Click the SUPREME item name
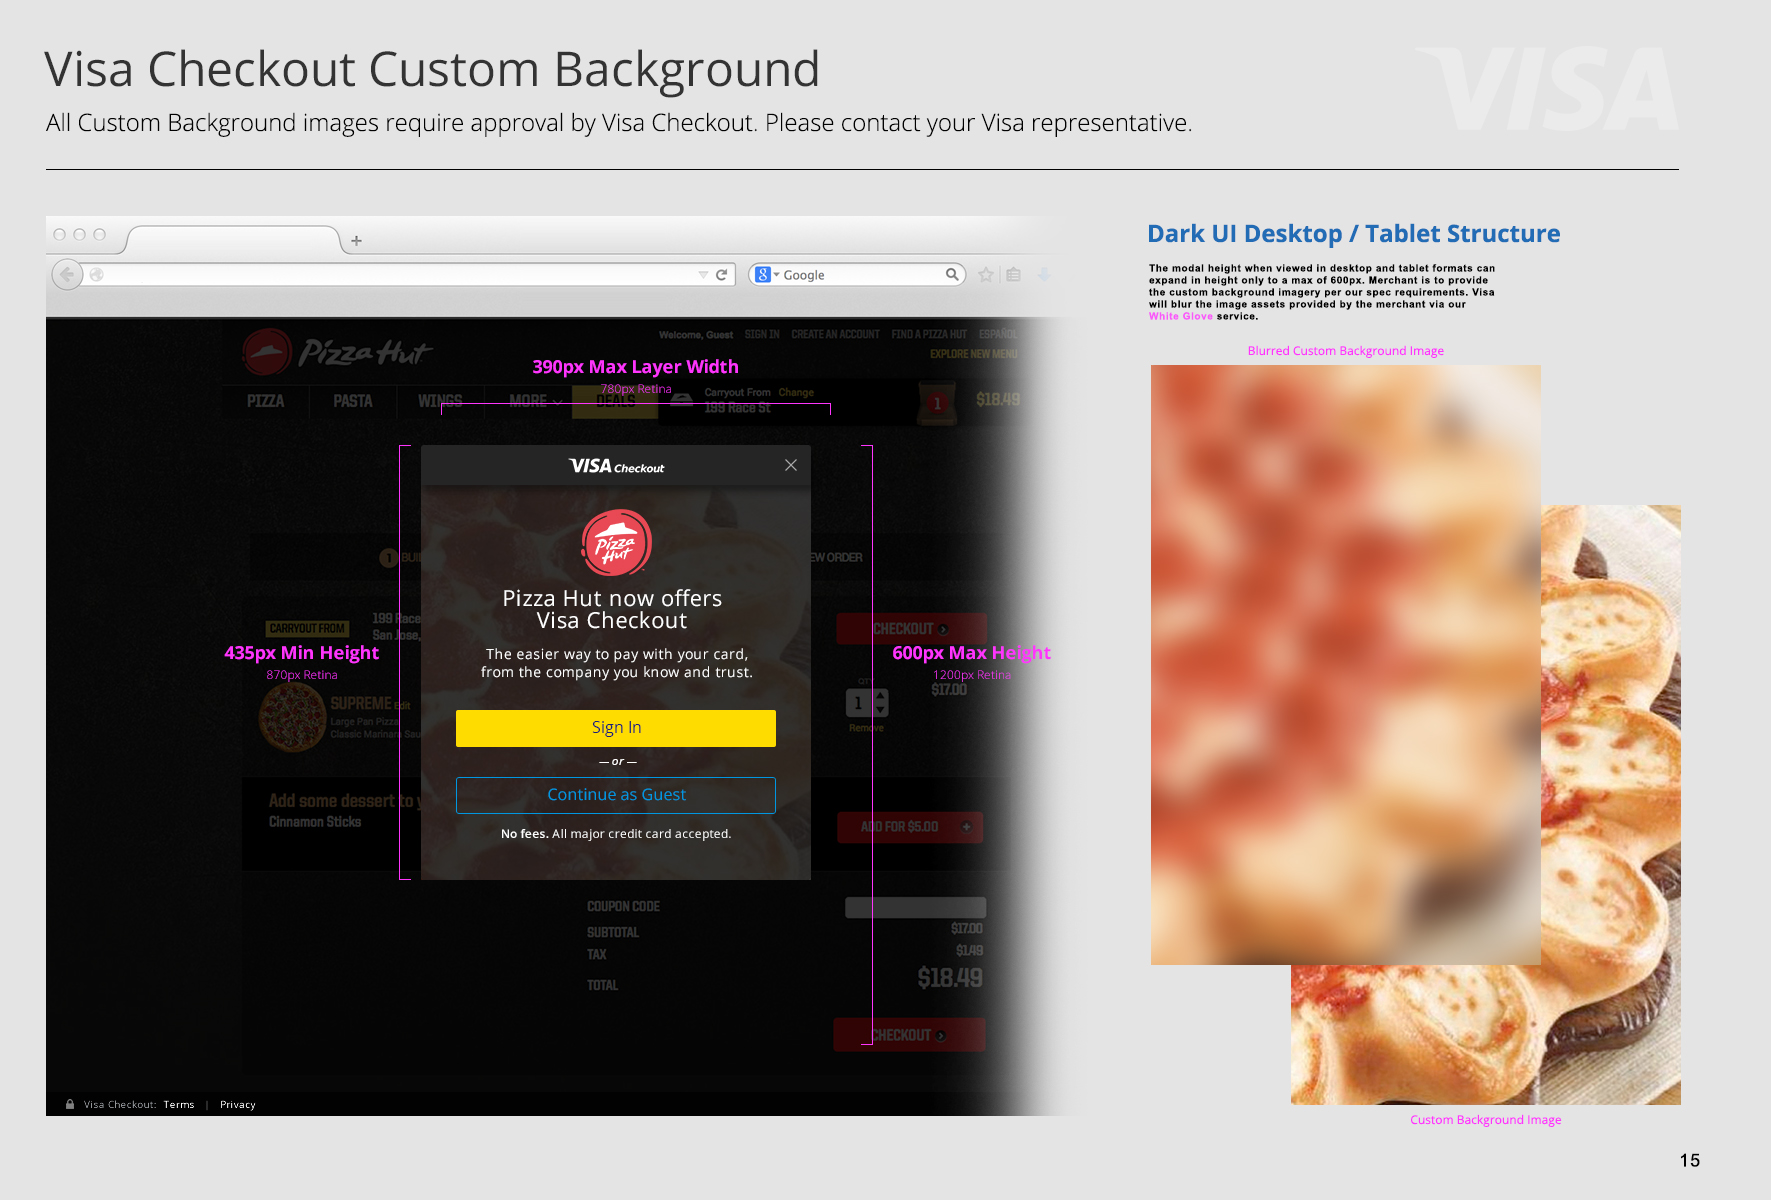 361,704
